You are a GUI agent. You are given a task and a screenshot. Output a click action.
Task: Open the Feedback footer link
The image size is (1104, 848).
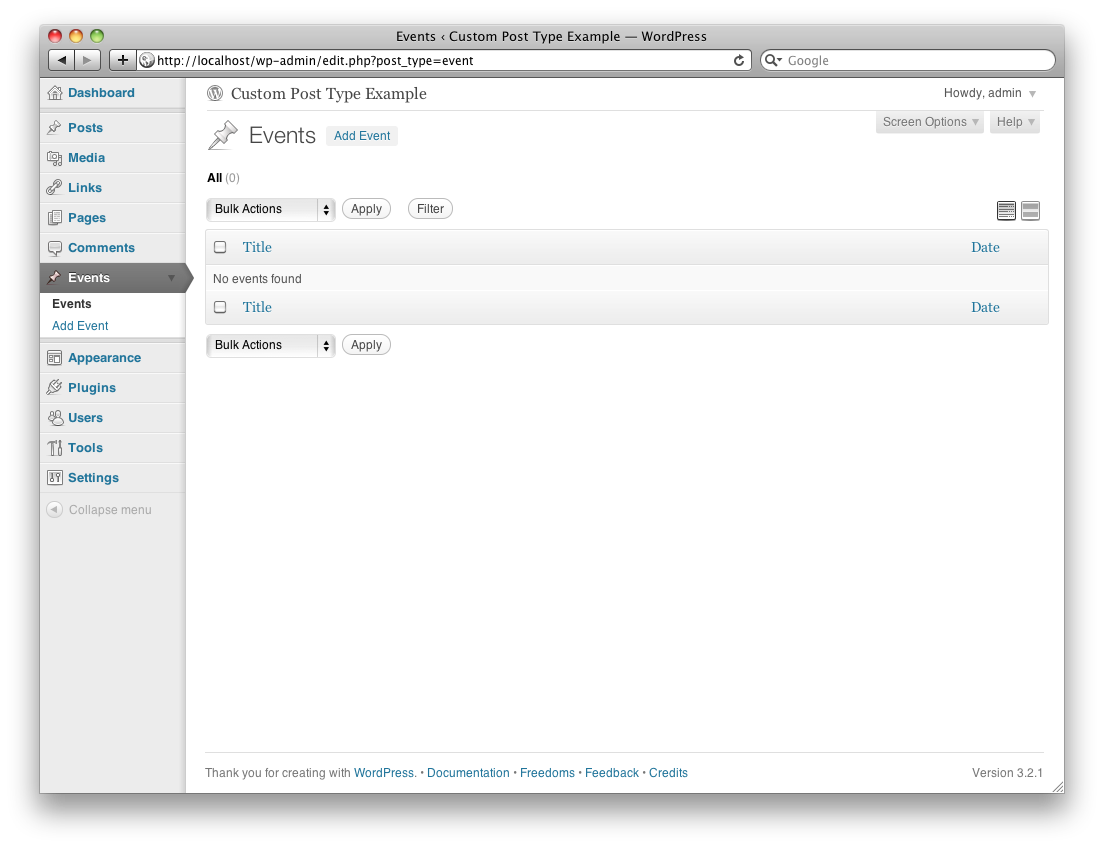coord(612,773)
